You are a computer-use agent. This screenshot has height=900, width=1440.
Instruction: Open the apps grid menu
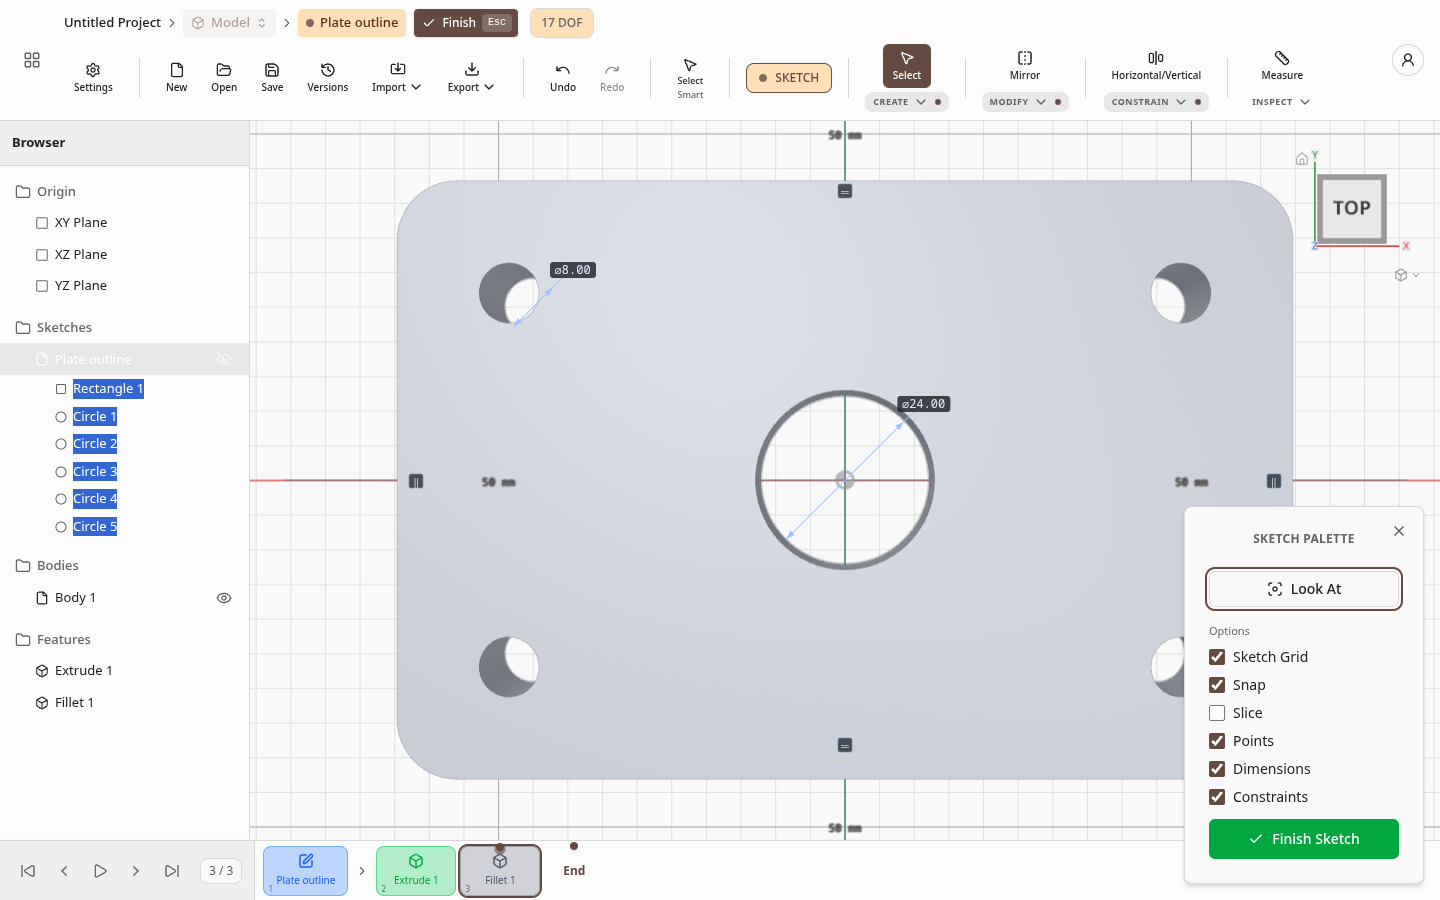tap(32, 60)
